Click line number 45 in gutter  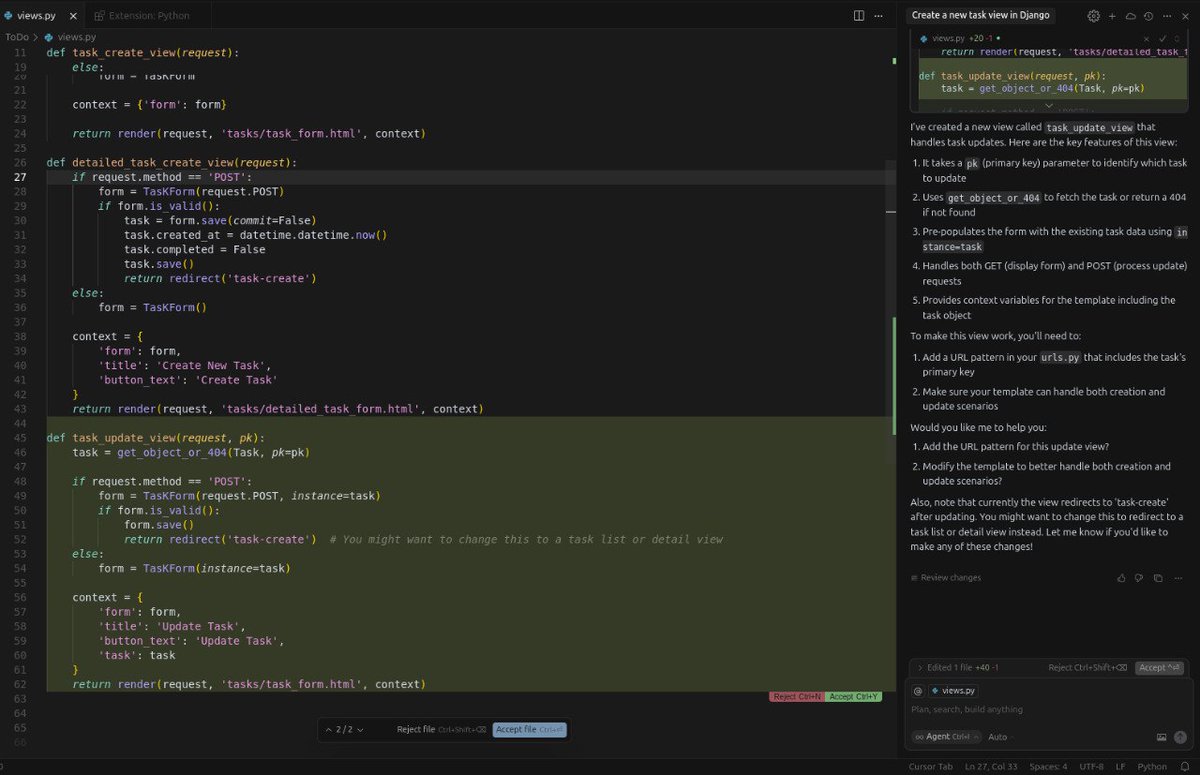(21, 438)
